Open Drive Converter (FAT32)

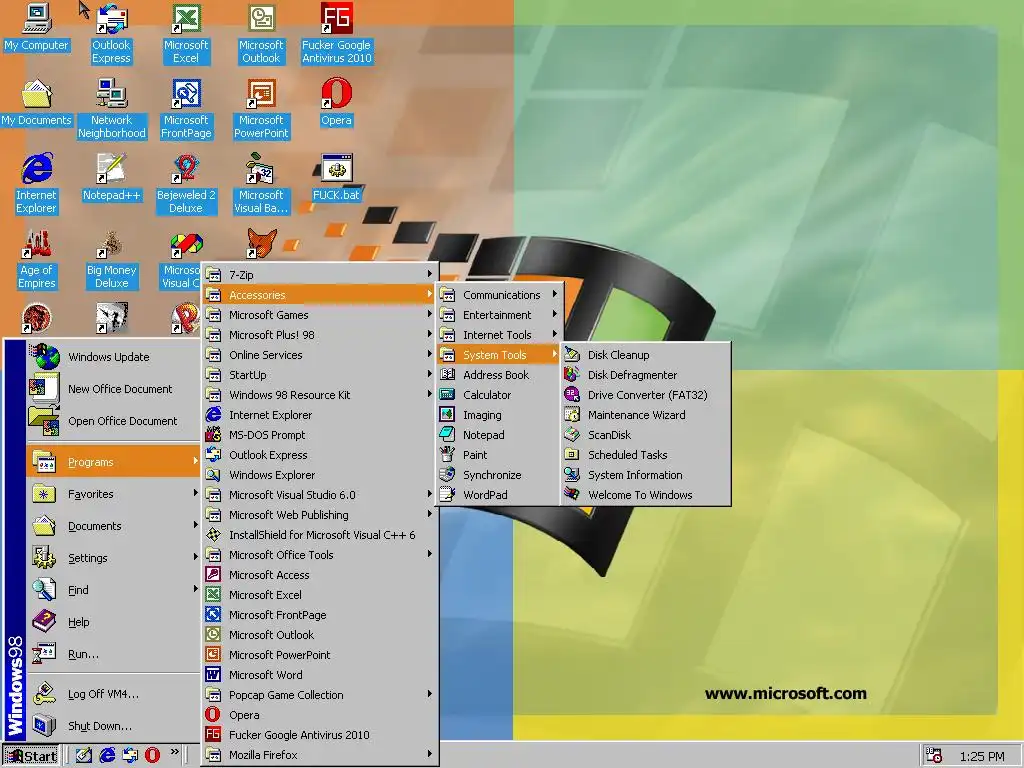point(645,394)
